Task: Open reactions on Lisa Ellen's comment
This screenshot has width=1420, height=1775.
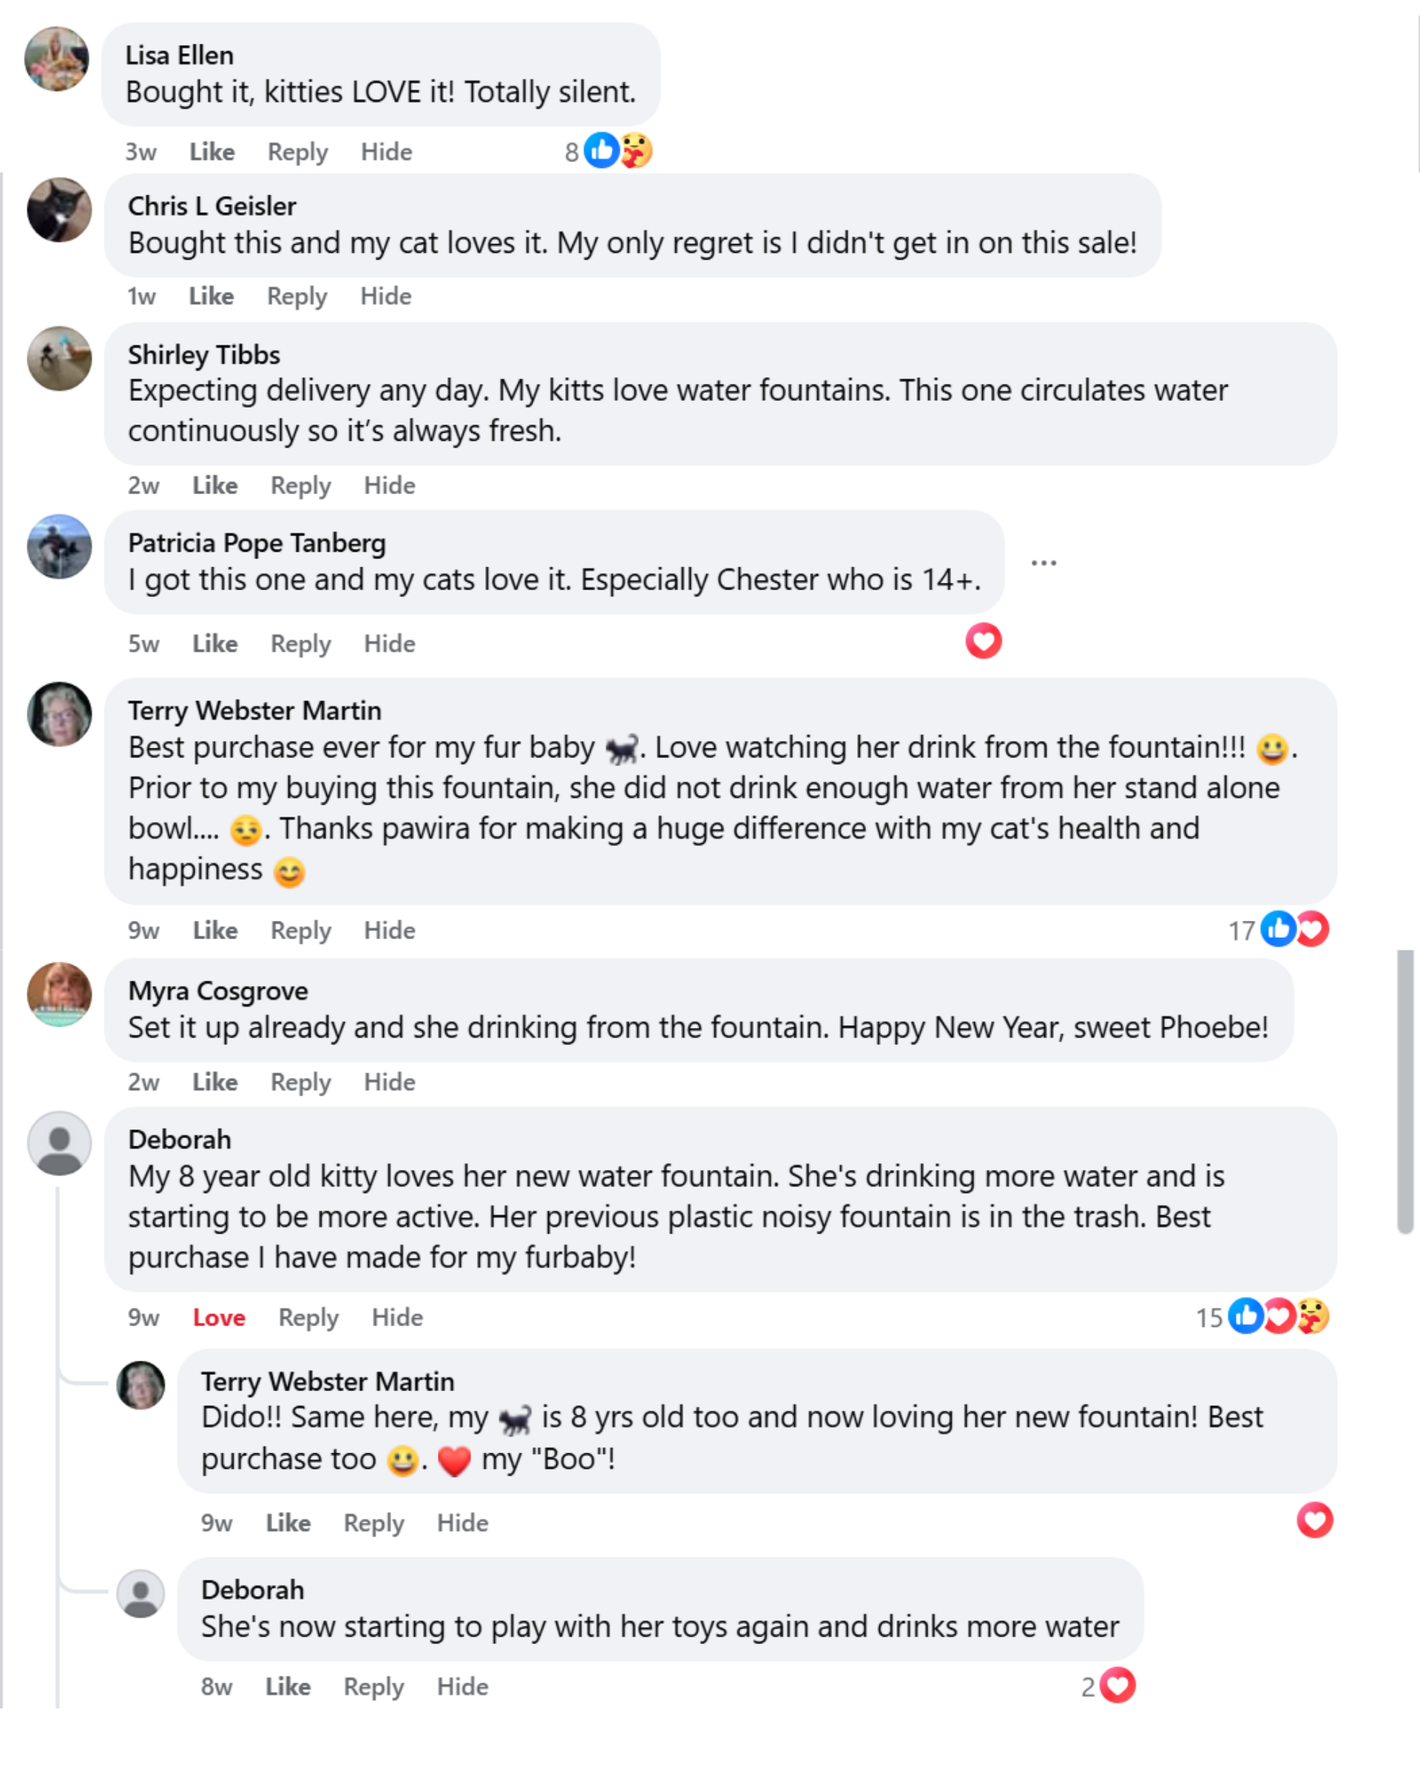Action: (609, 152)
